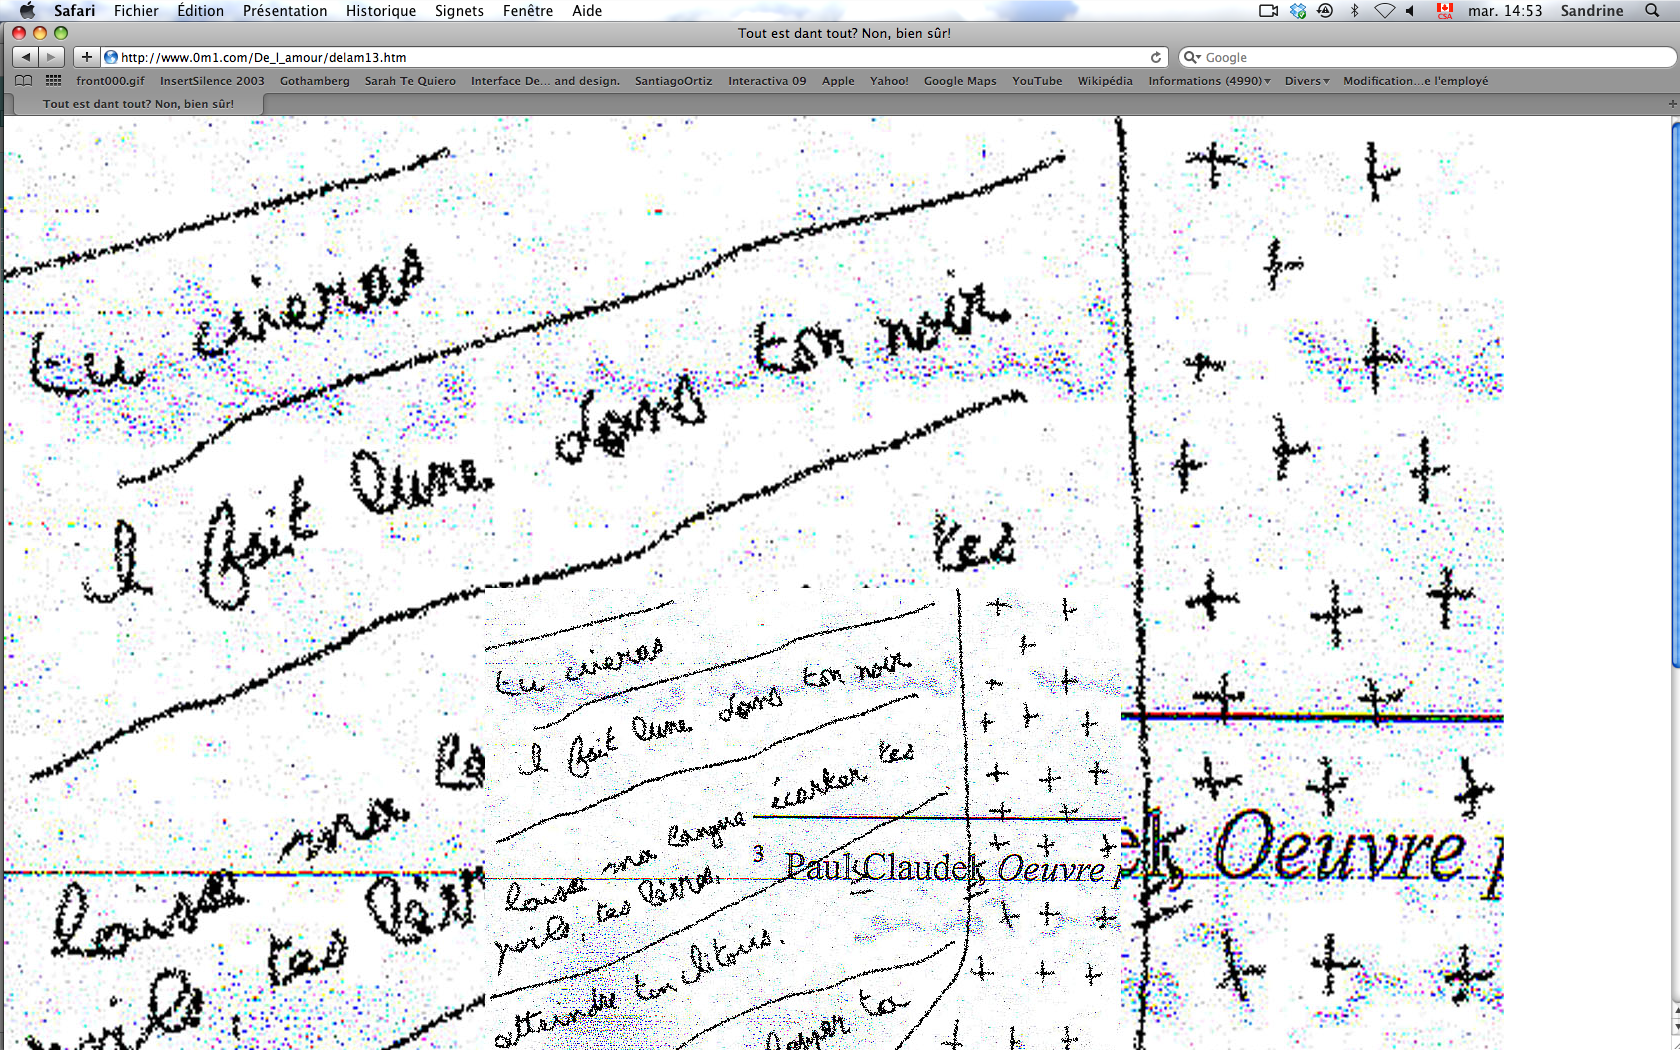Screen dimensions: 1680x1050
Task: Open the InsertSilence 2003 bookmark
Action: point(212,81)
